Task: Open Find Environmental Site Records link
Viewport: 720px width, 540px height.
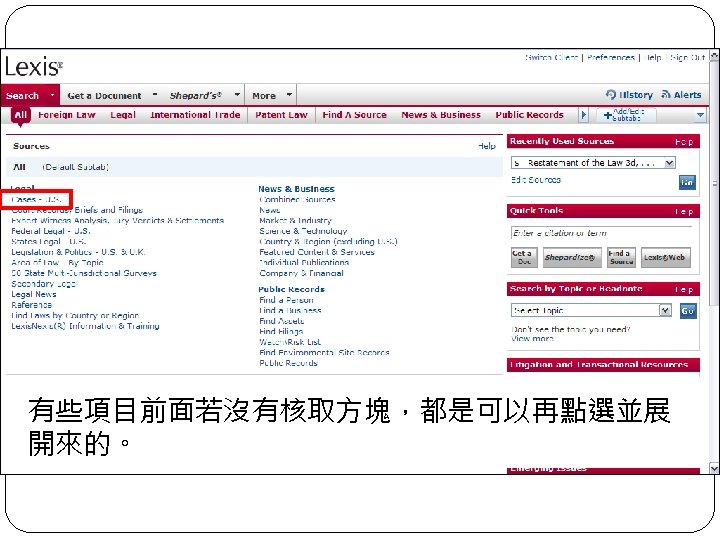Action: 324,353
